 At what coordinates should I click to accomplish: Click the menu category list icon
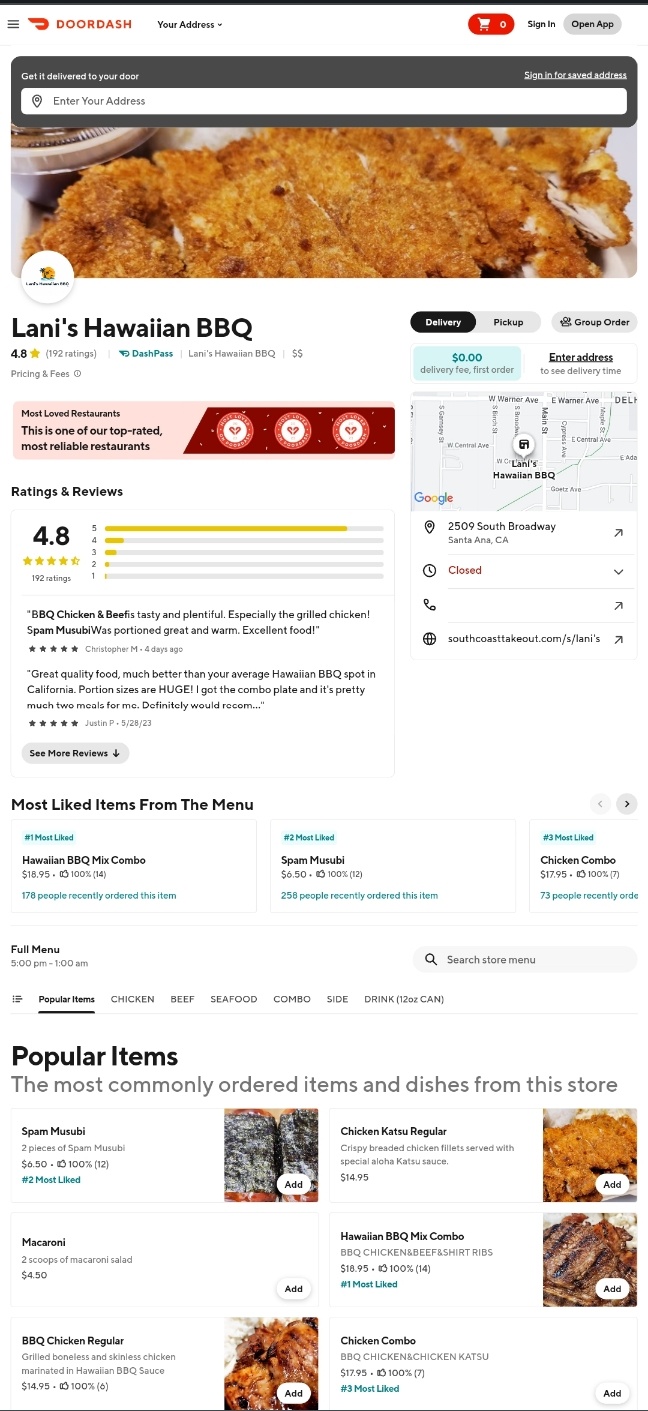click(x=17, y=999)
